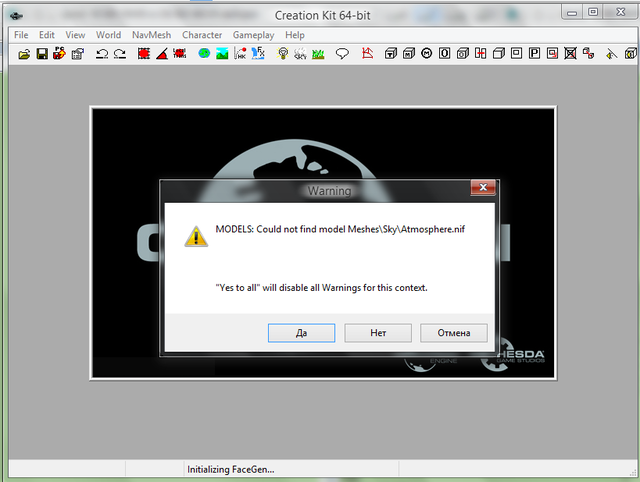This screenshot has height=482, width=640.
Task: Click the boxed letter P toolbar icon
Action: pos(535,53)
